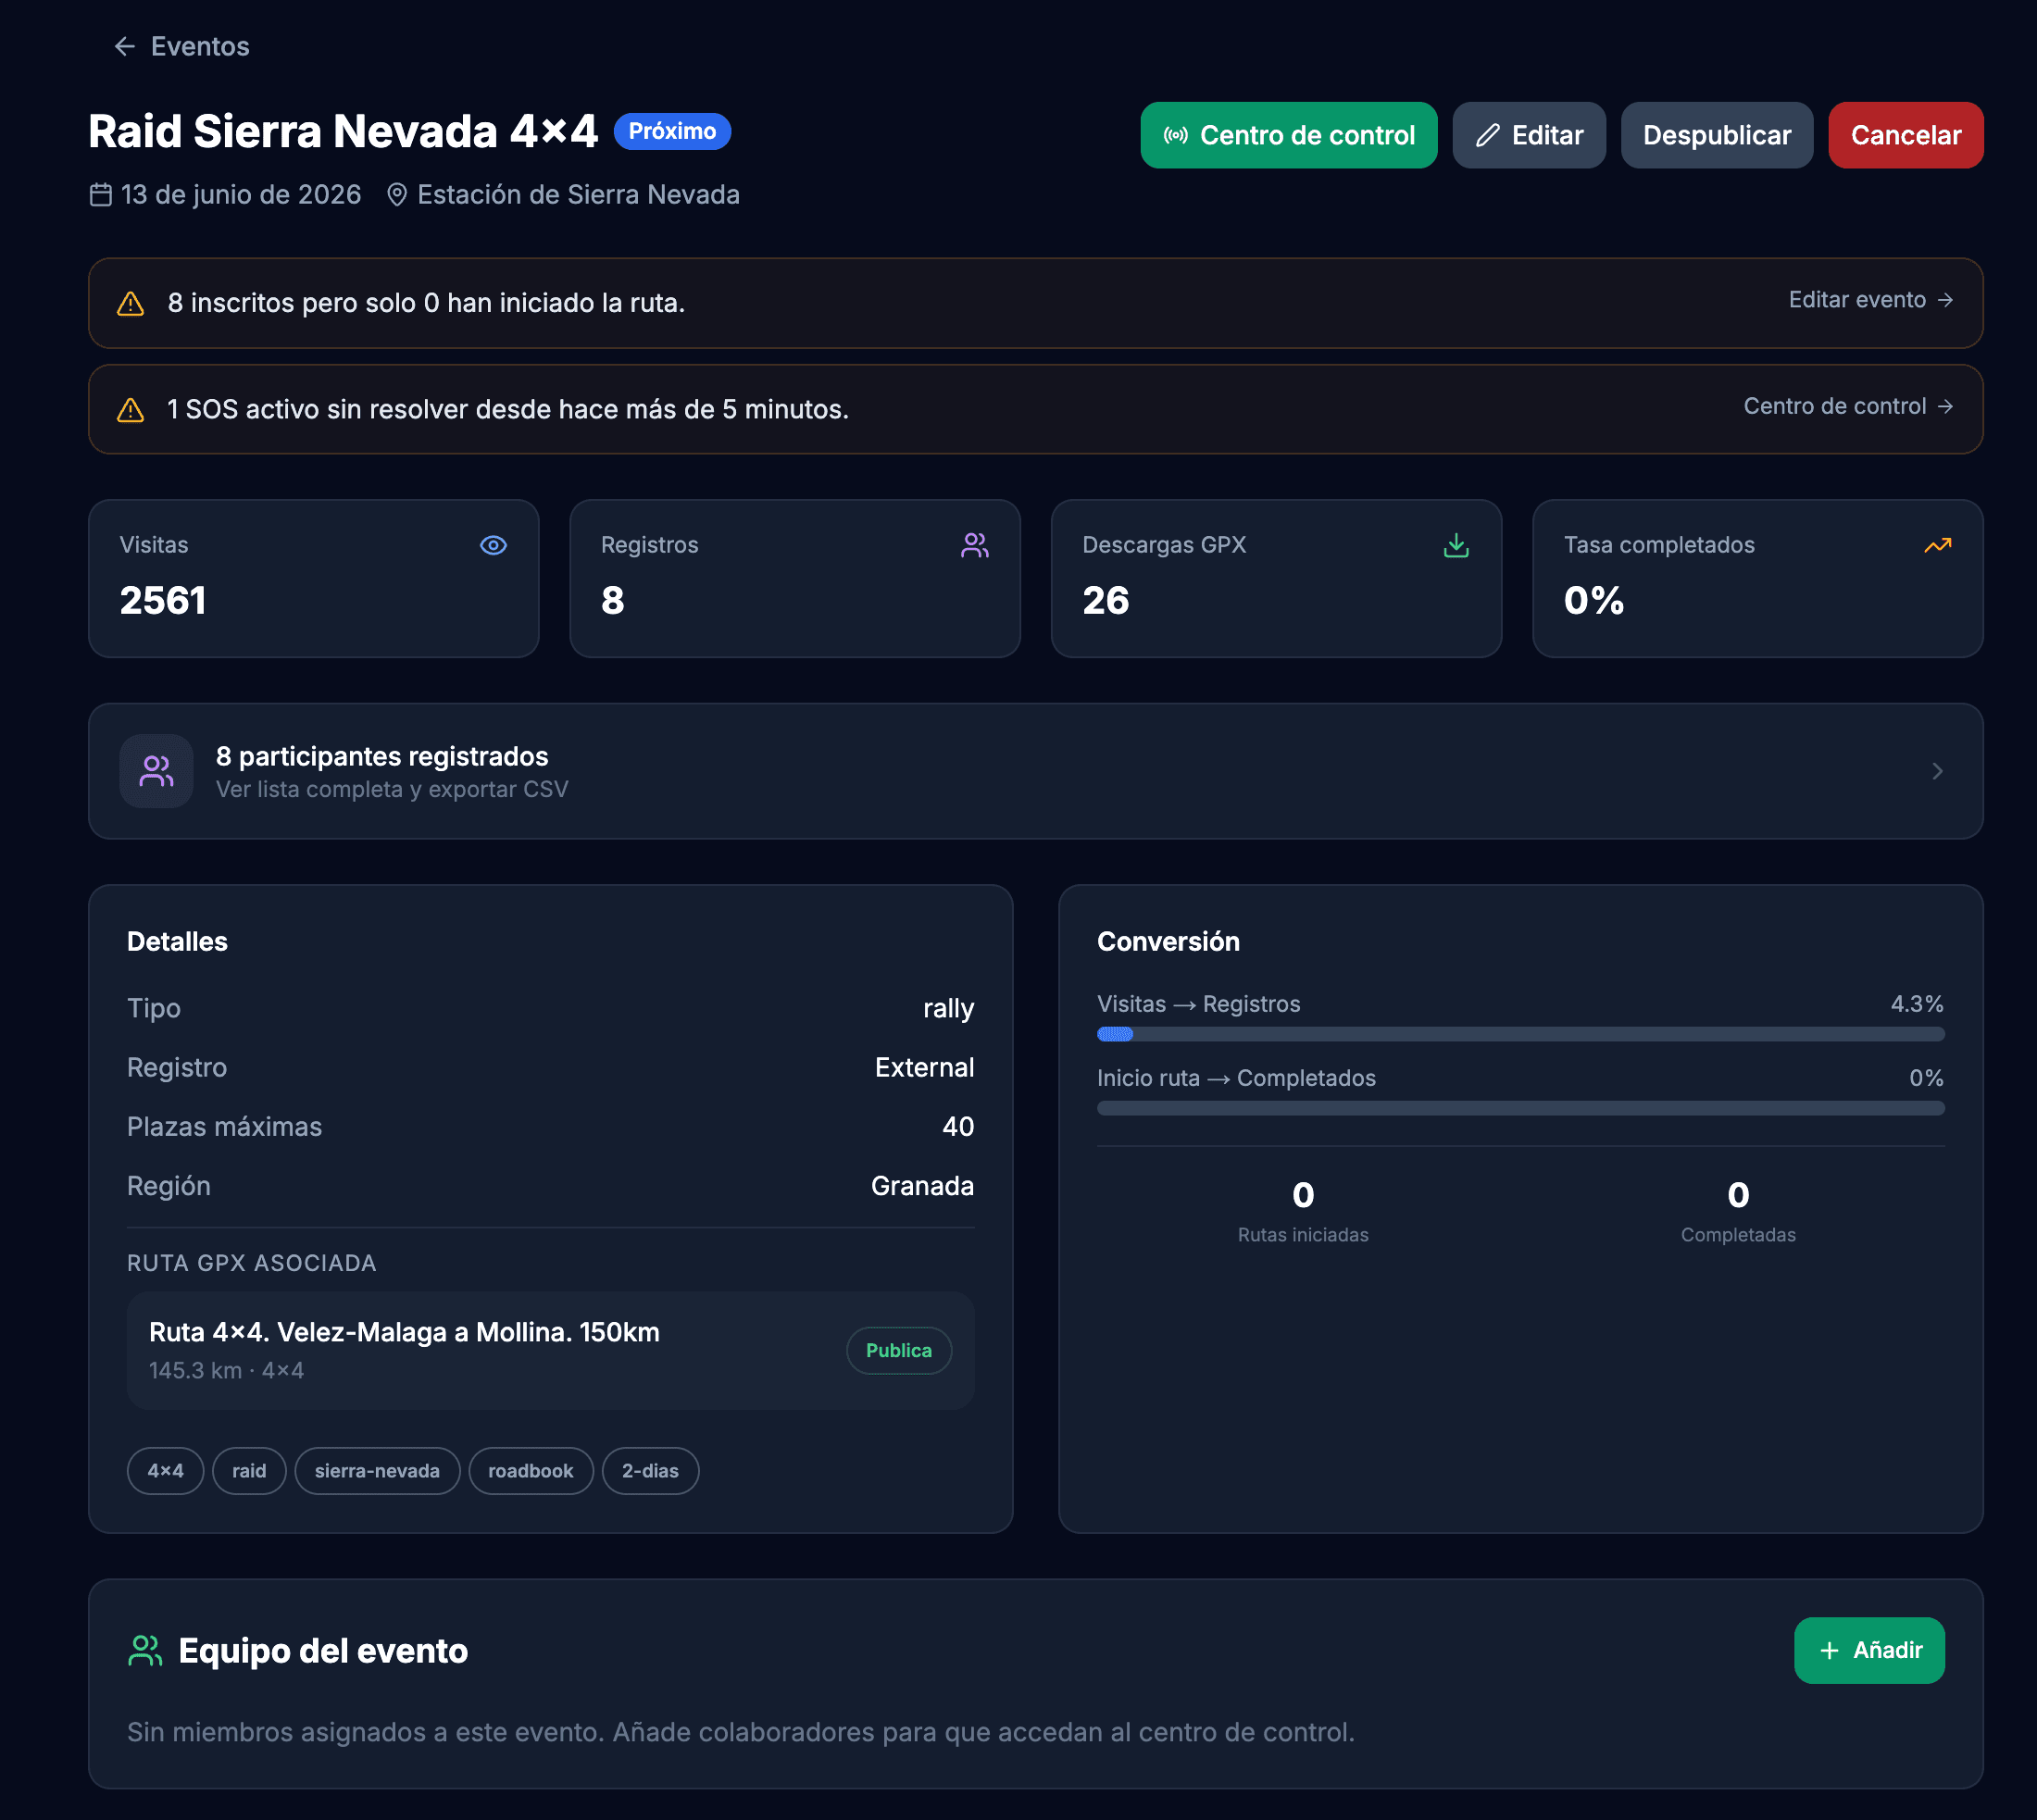This screenshot has height=1820, width=2037.
Task: Click the 4.3% conversion value
Action: point(1917,1004)
